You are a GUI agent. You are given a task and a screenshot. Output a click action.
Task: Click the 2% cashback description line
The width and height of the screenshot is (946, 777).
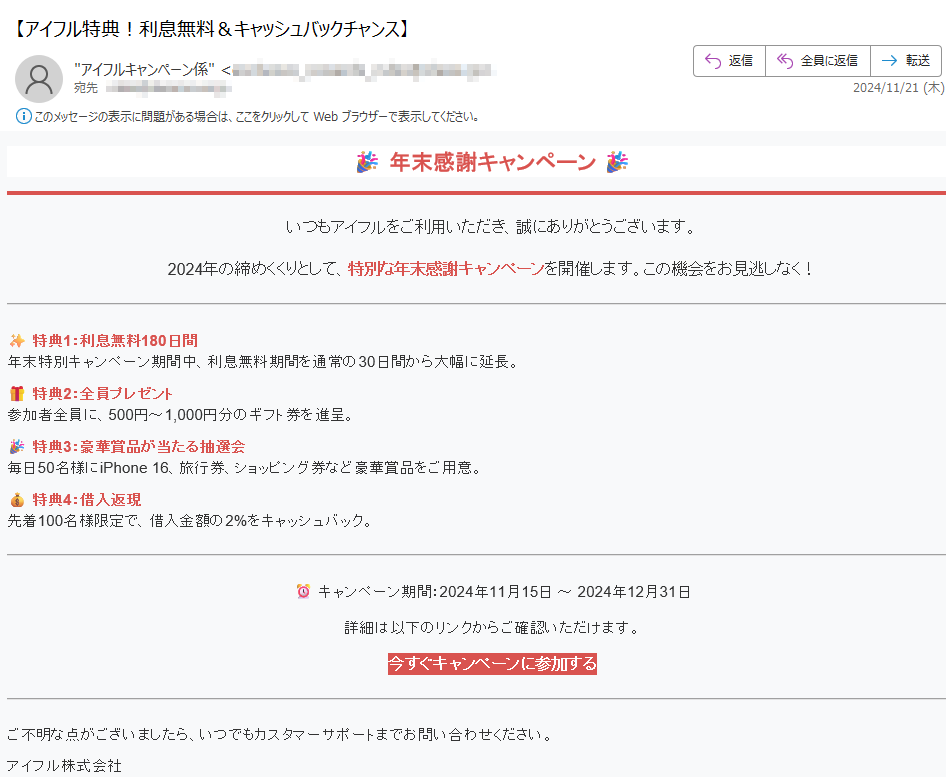(189, 521)
